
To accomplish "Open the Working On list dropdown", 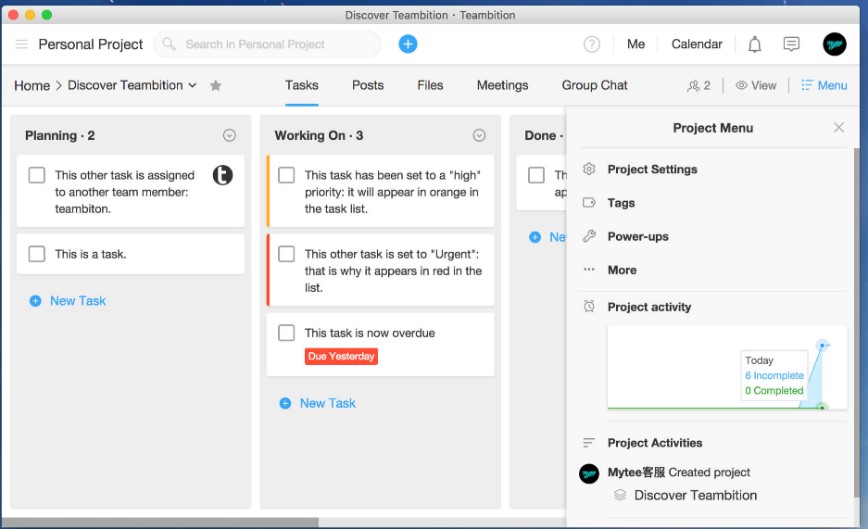I will 479,136.
